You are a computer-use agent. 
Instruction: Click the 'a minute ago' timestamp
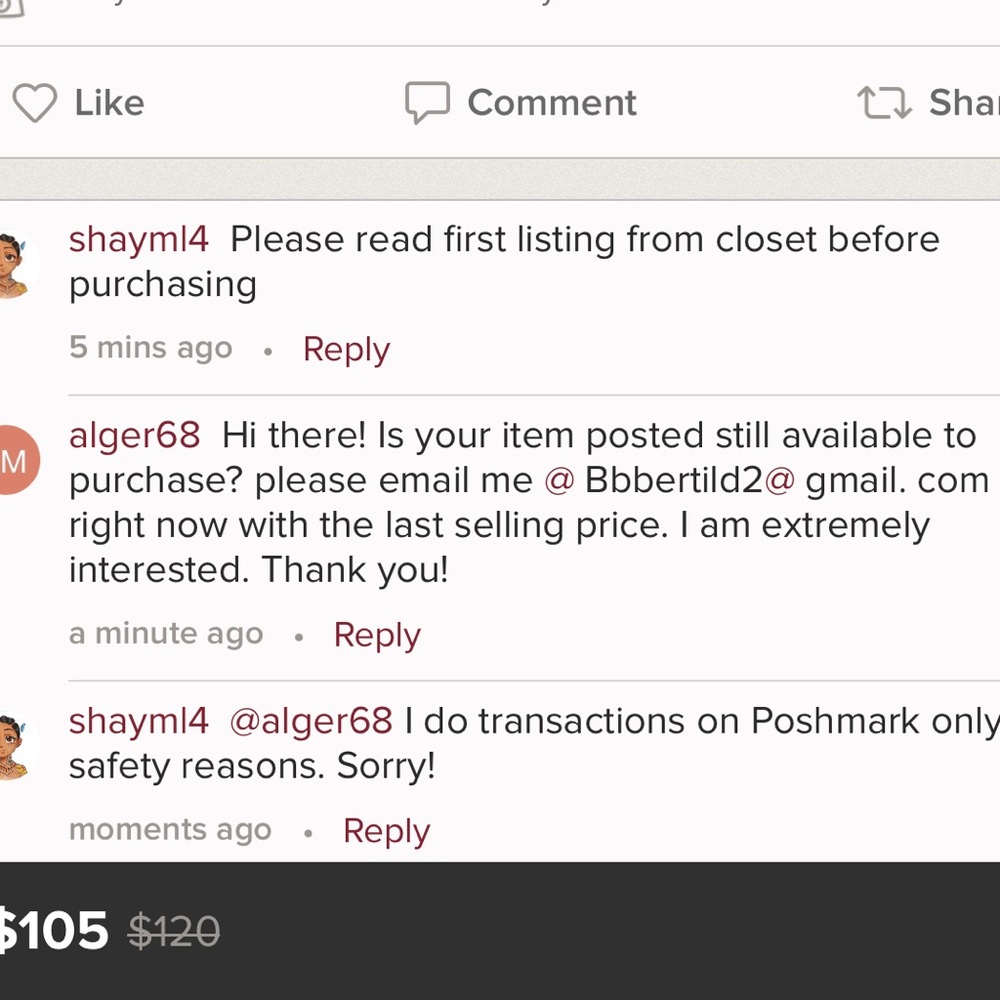165,632
